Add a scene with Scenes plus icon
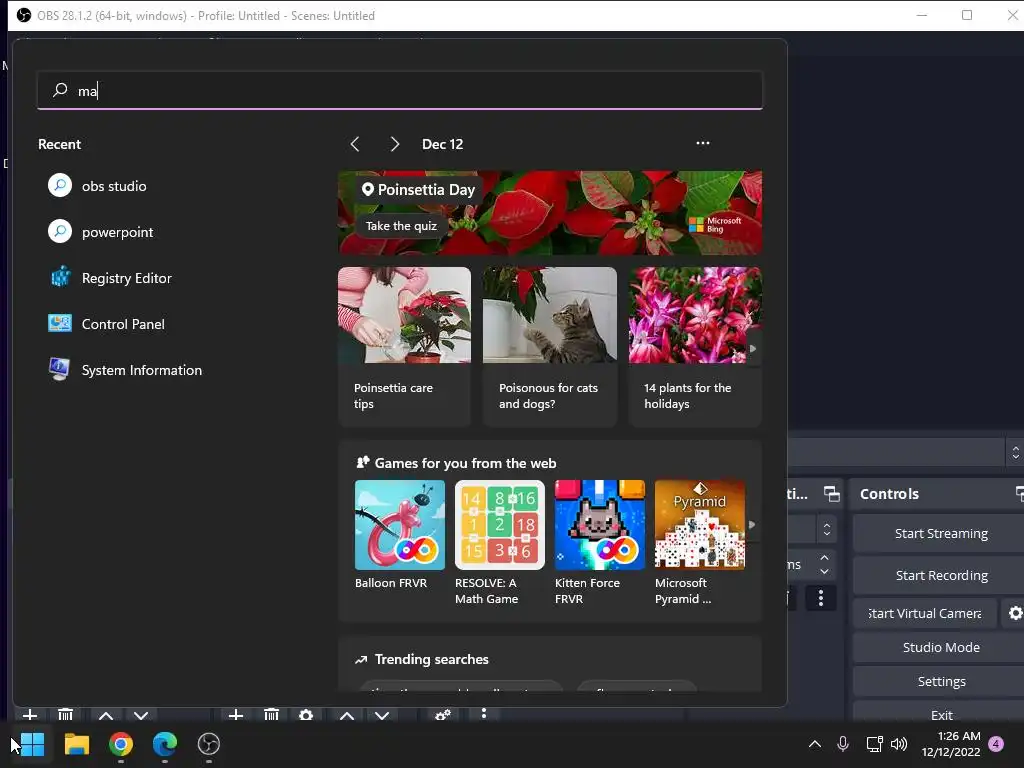The width and height of the screenshot is (1024, 768). click(30, 715)
